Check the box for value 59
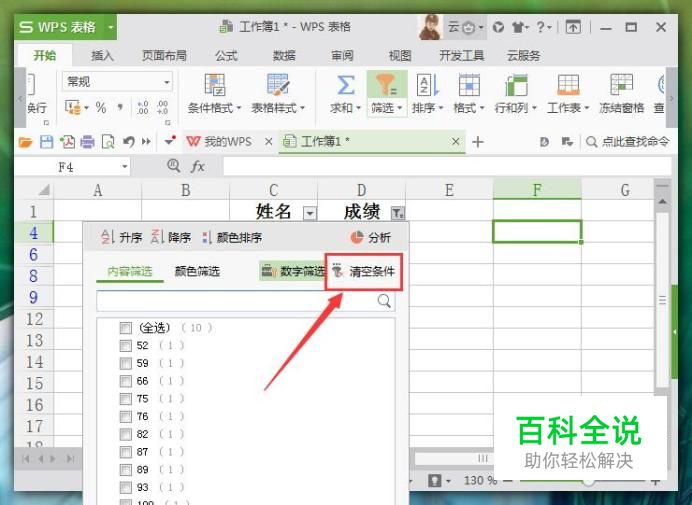The image size is (692, 505). coord(126,363)
